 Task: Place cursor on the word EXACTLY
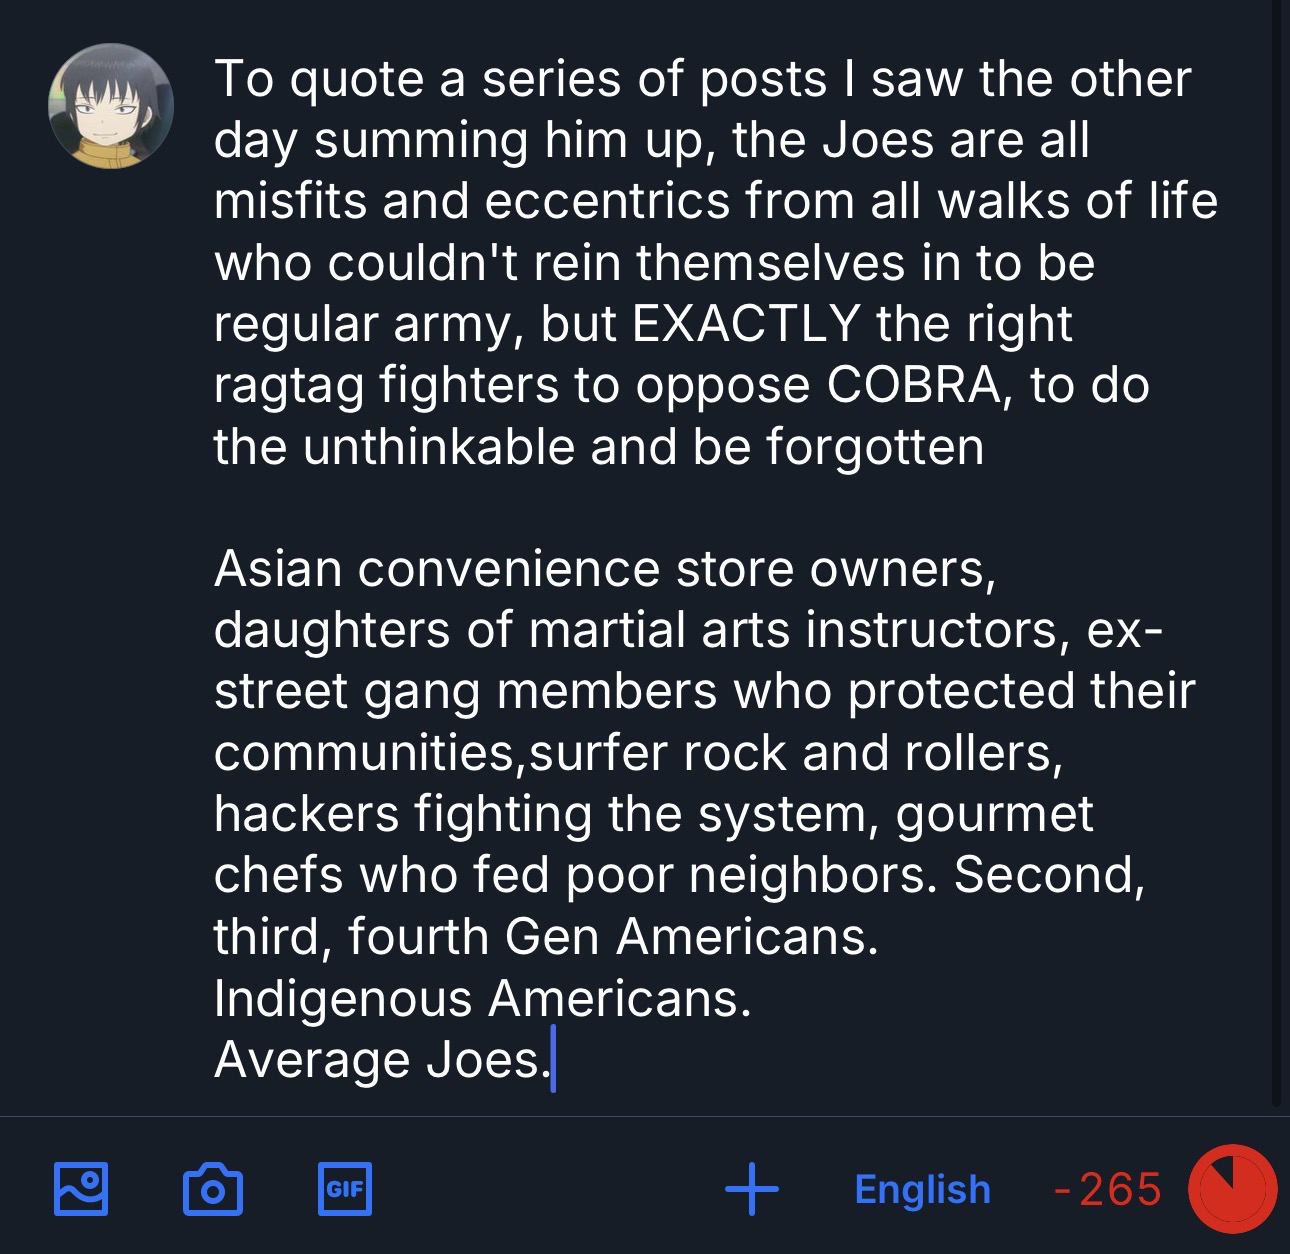[745, 324]
